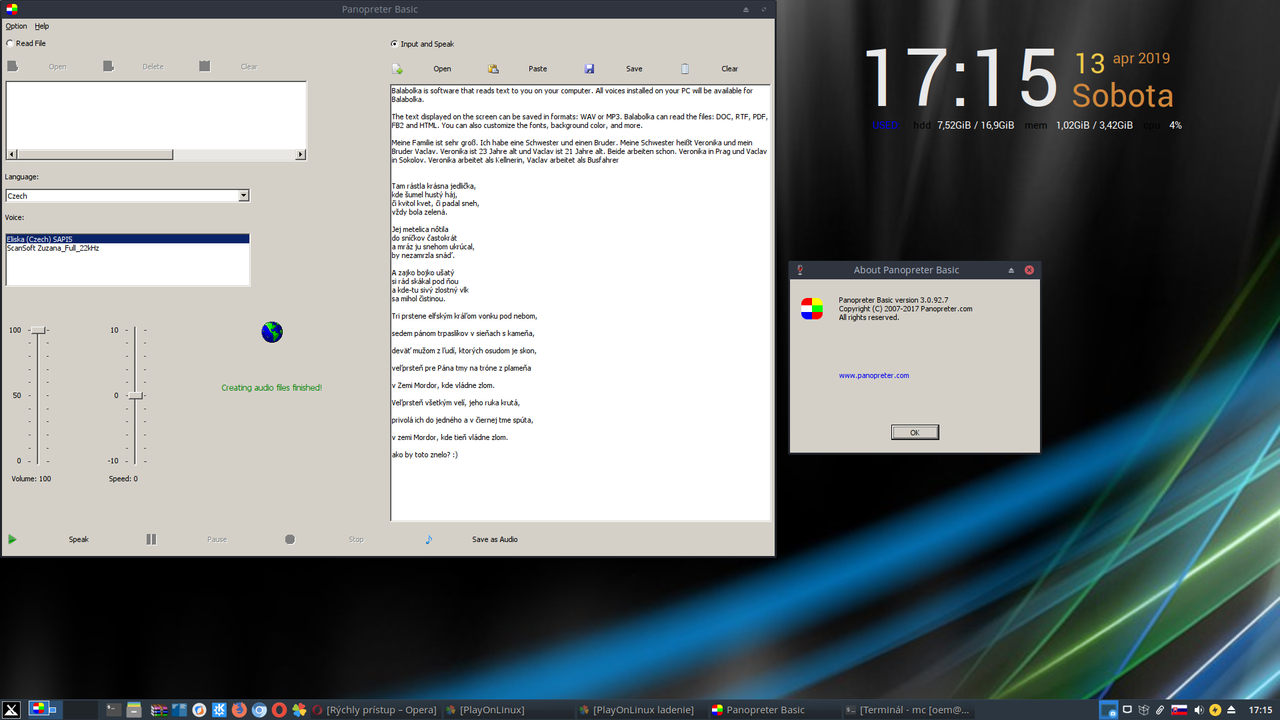The image size is (1280, 720).
Task: Switch to Terminál - mc taskbar entry
Action: [x=907, y=710]
